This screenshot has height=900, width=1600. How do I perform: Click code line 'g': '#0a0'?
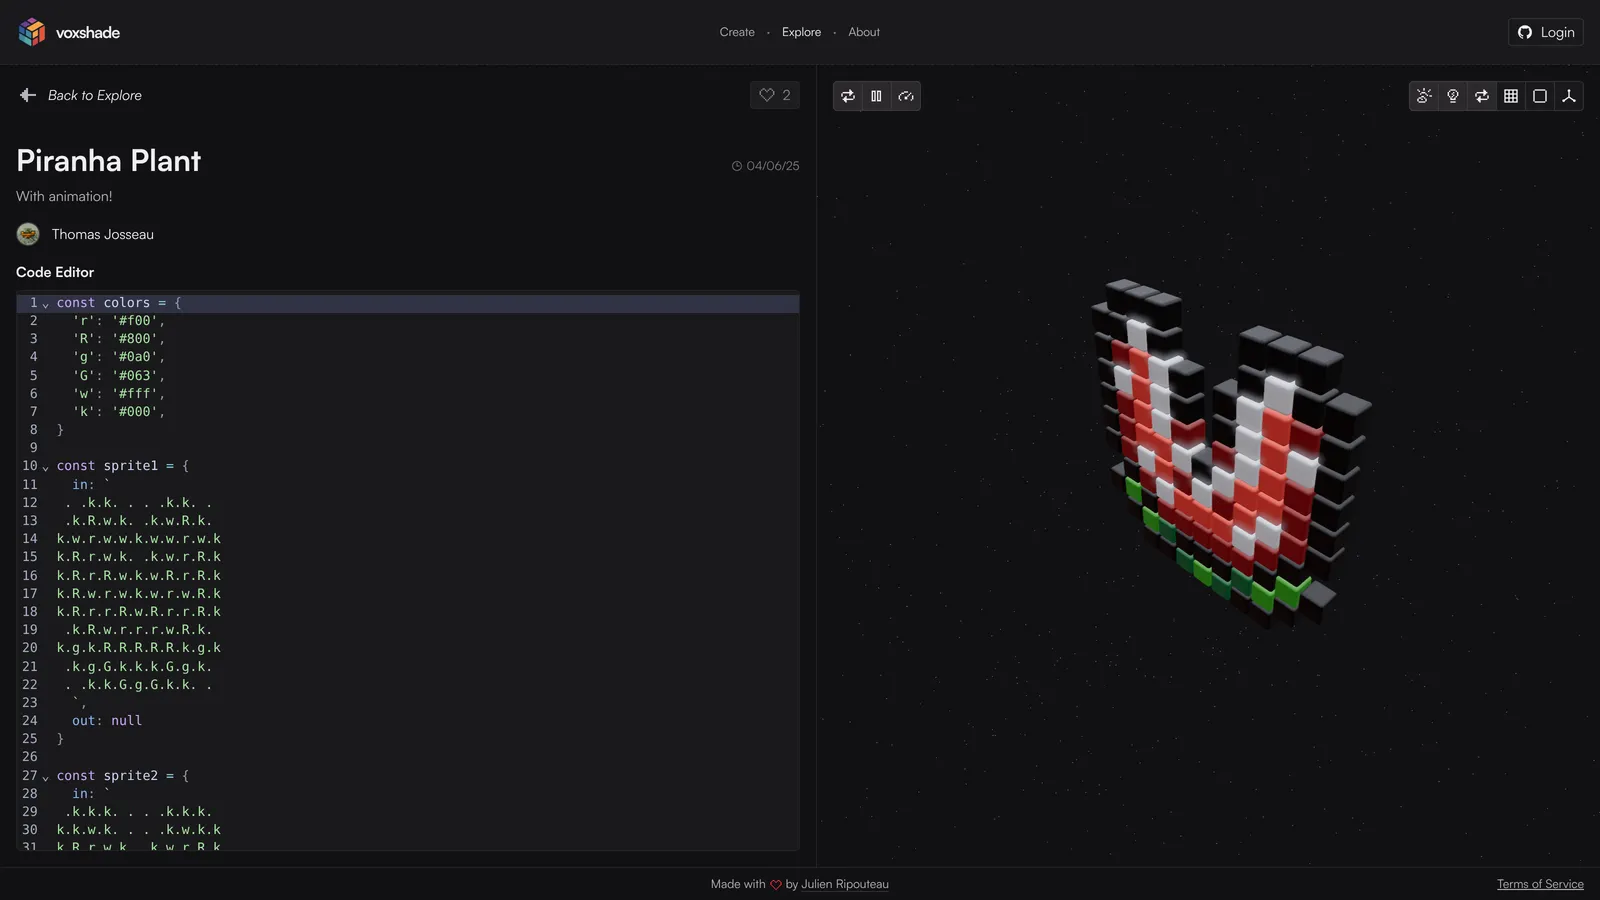[119, 357]
